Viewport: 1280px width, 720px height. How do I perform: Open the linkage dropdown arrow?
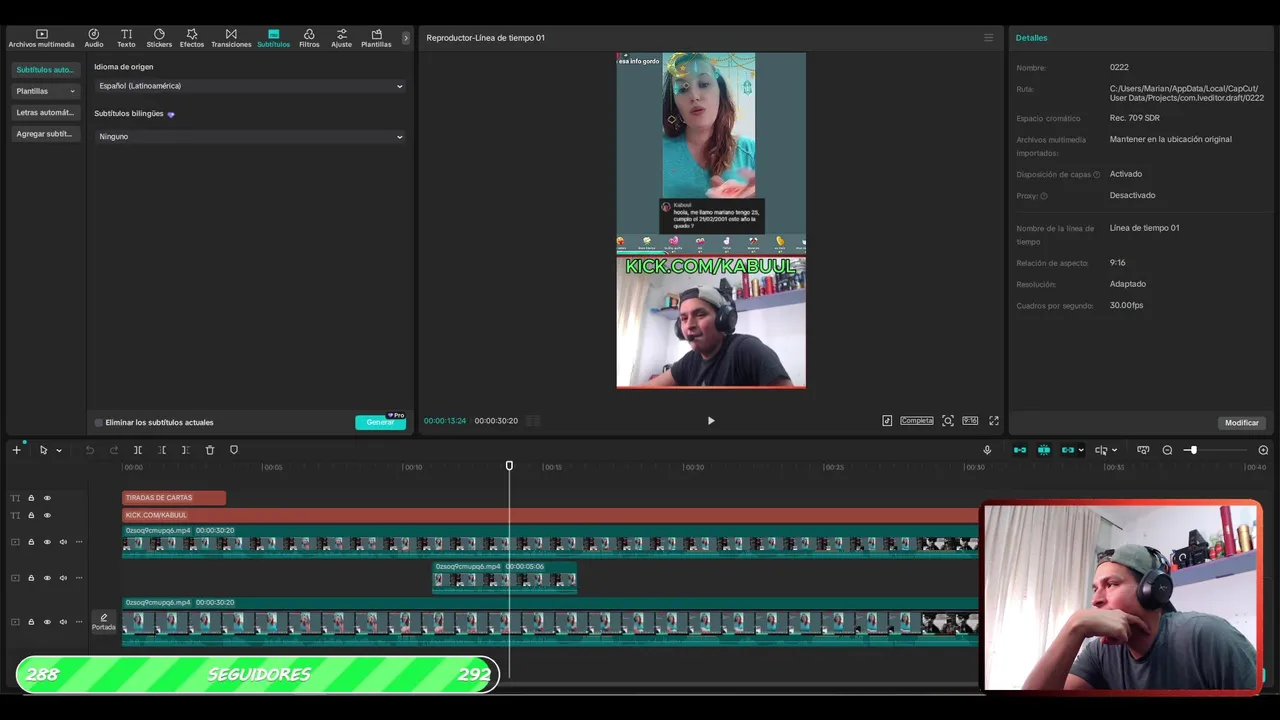coord(1081,451)
